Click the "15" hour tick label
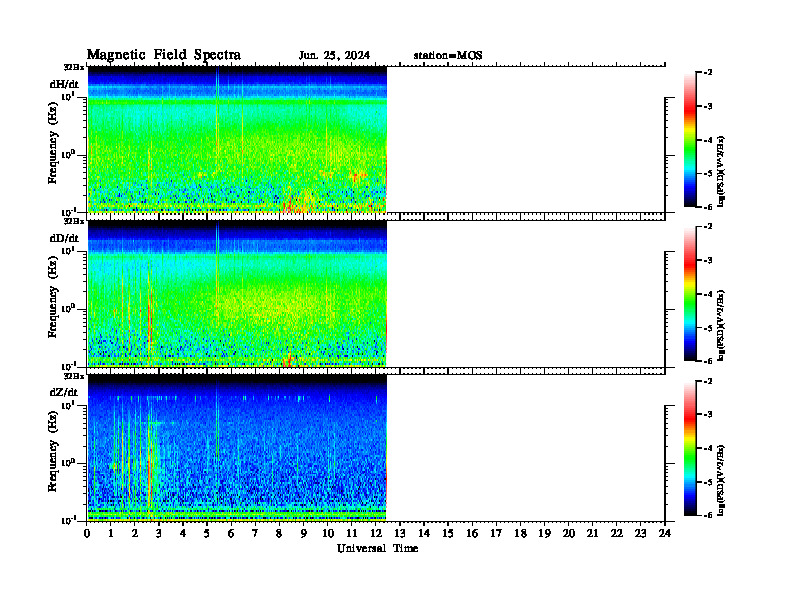Viewport: 792px width, 612px height. [x=448, y=534]
